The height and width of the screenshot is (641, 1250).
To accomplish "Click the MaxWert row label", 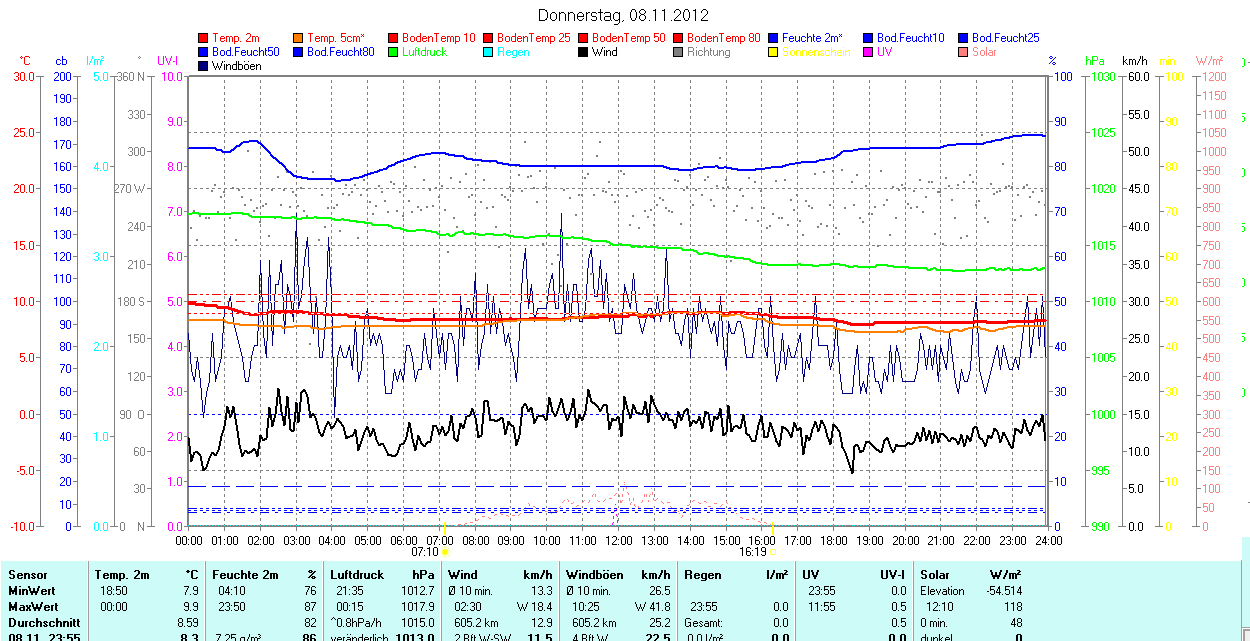I will (x=33, y=607).
